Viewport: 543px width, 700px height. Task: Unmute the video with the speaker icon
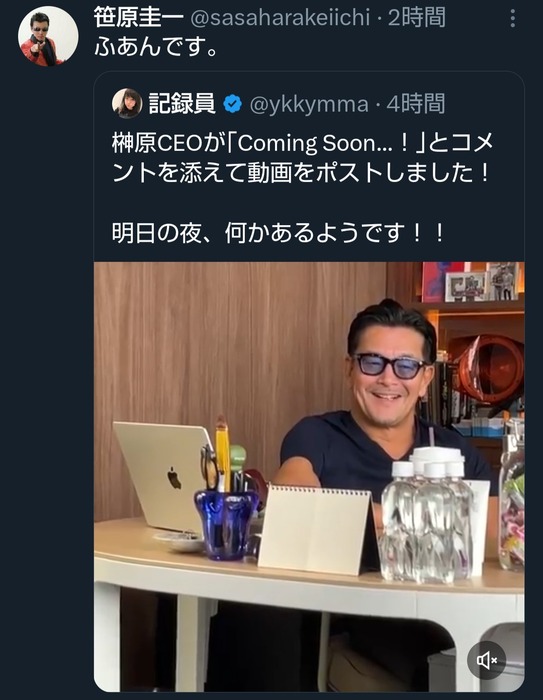point(486,660)
